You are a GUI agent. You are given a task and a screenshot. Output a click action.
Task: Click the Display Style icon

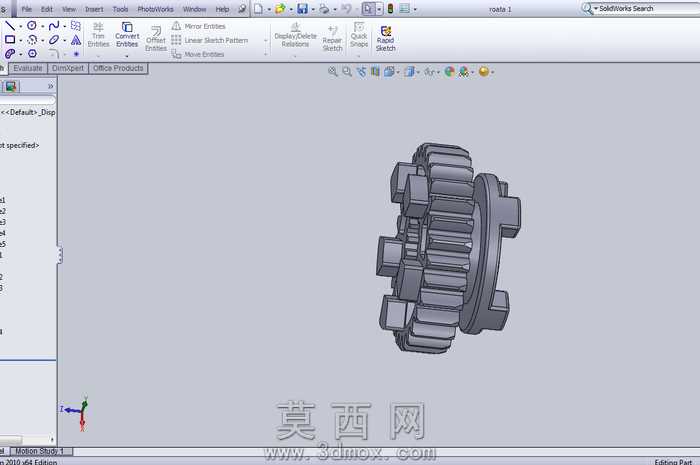tap(409, 71)
